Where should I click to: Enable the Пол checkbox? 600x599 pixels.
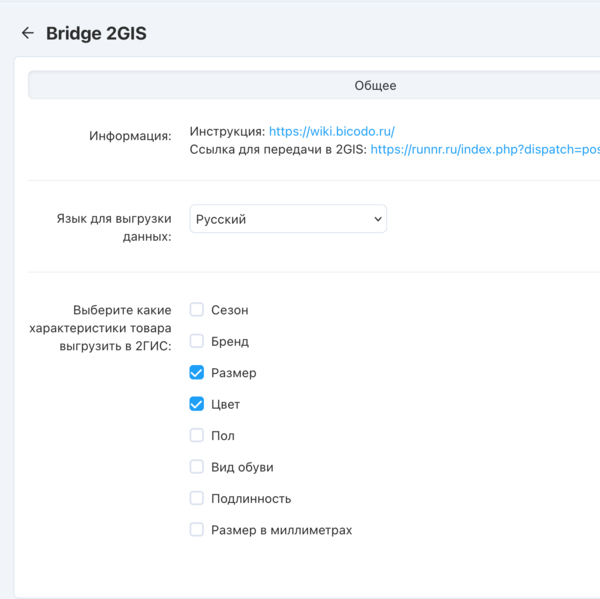coord(197,435)
